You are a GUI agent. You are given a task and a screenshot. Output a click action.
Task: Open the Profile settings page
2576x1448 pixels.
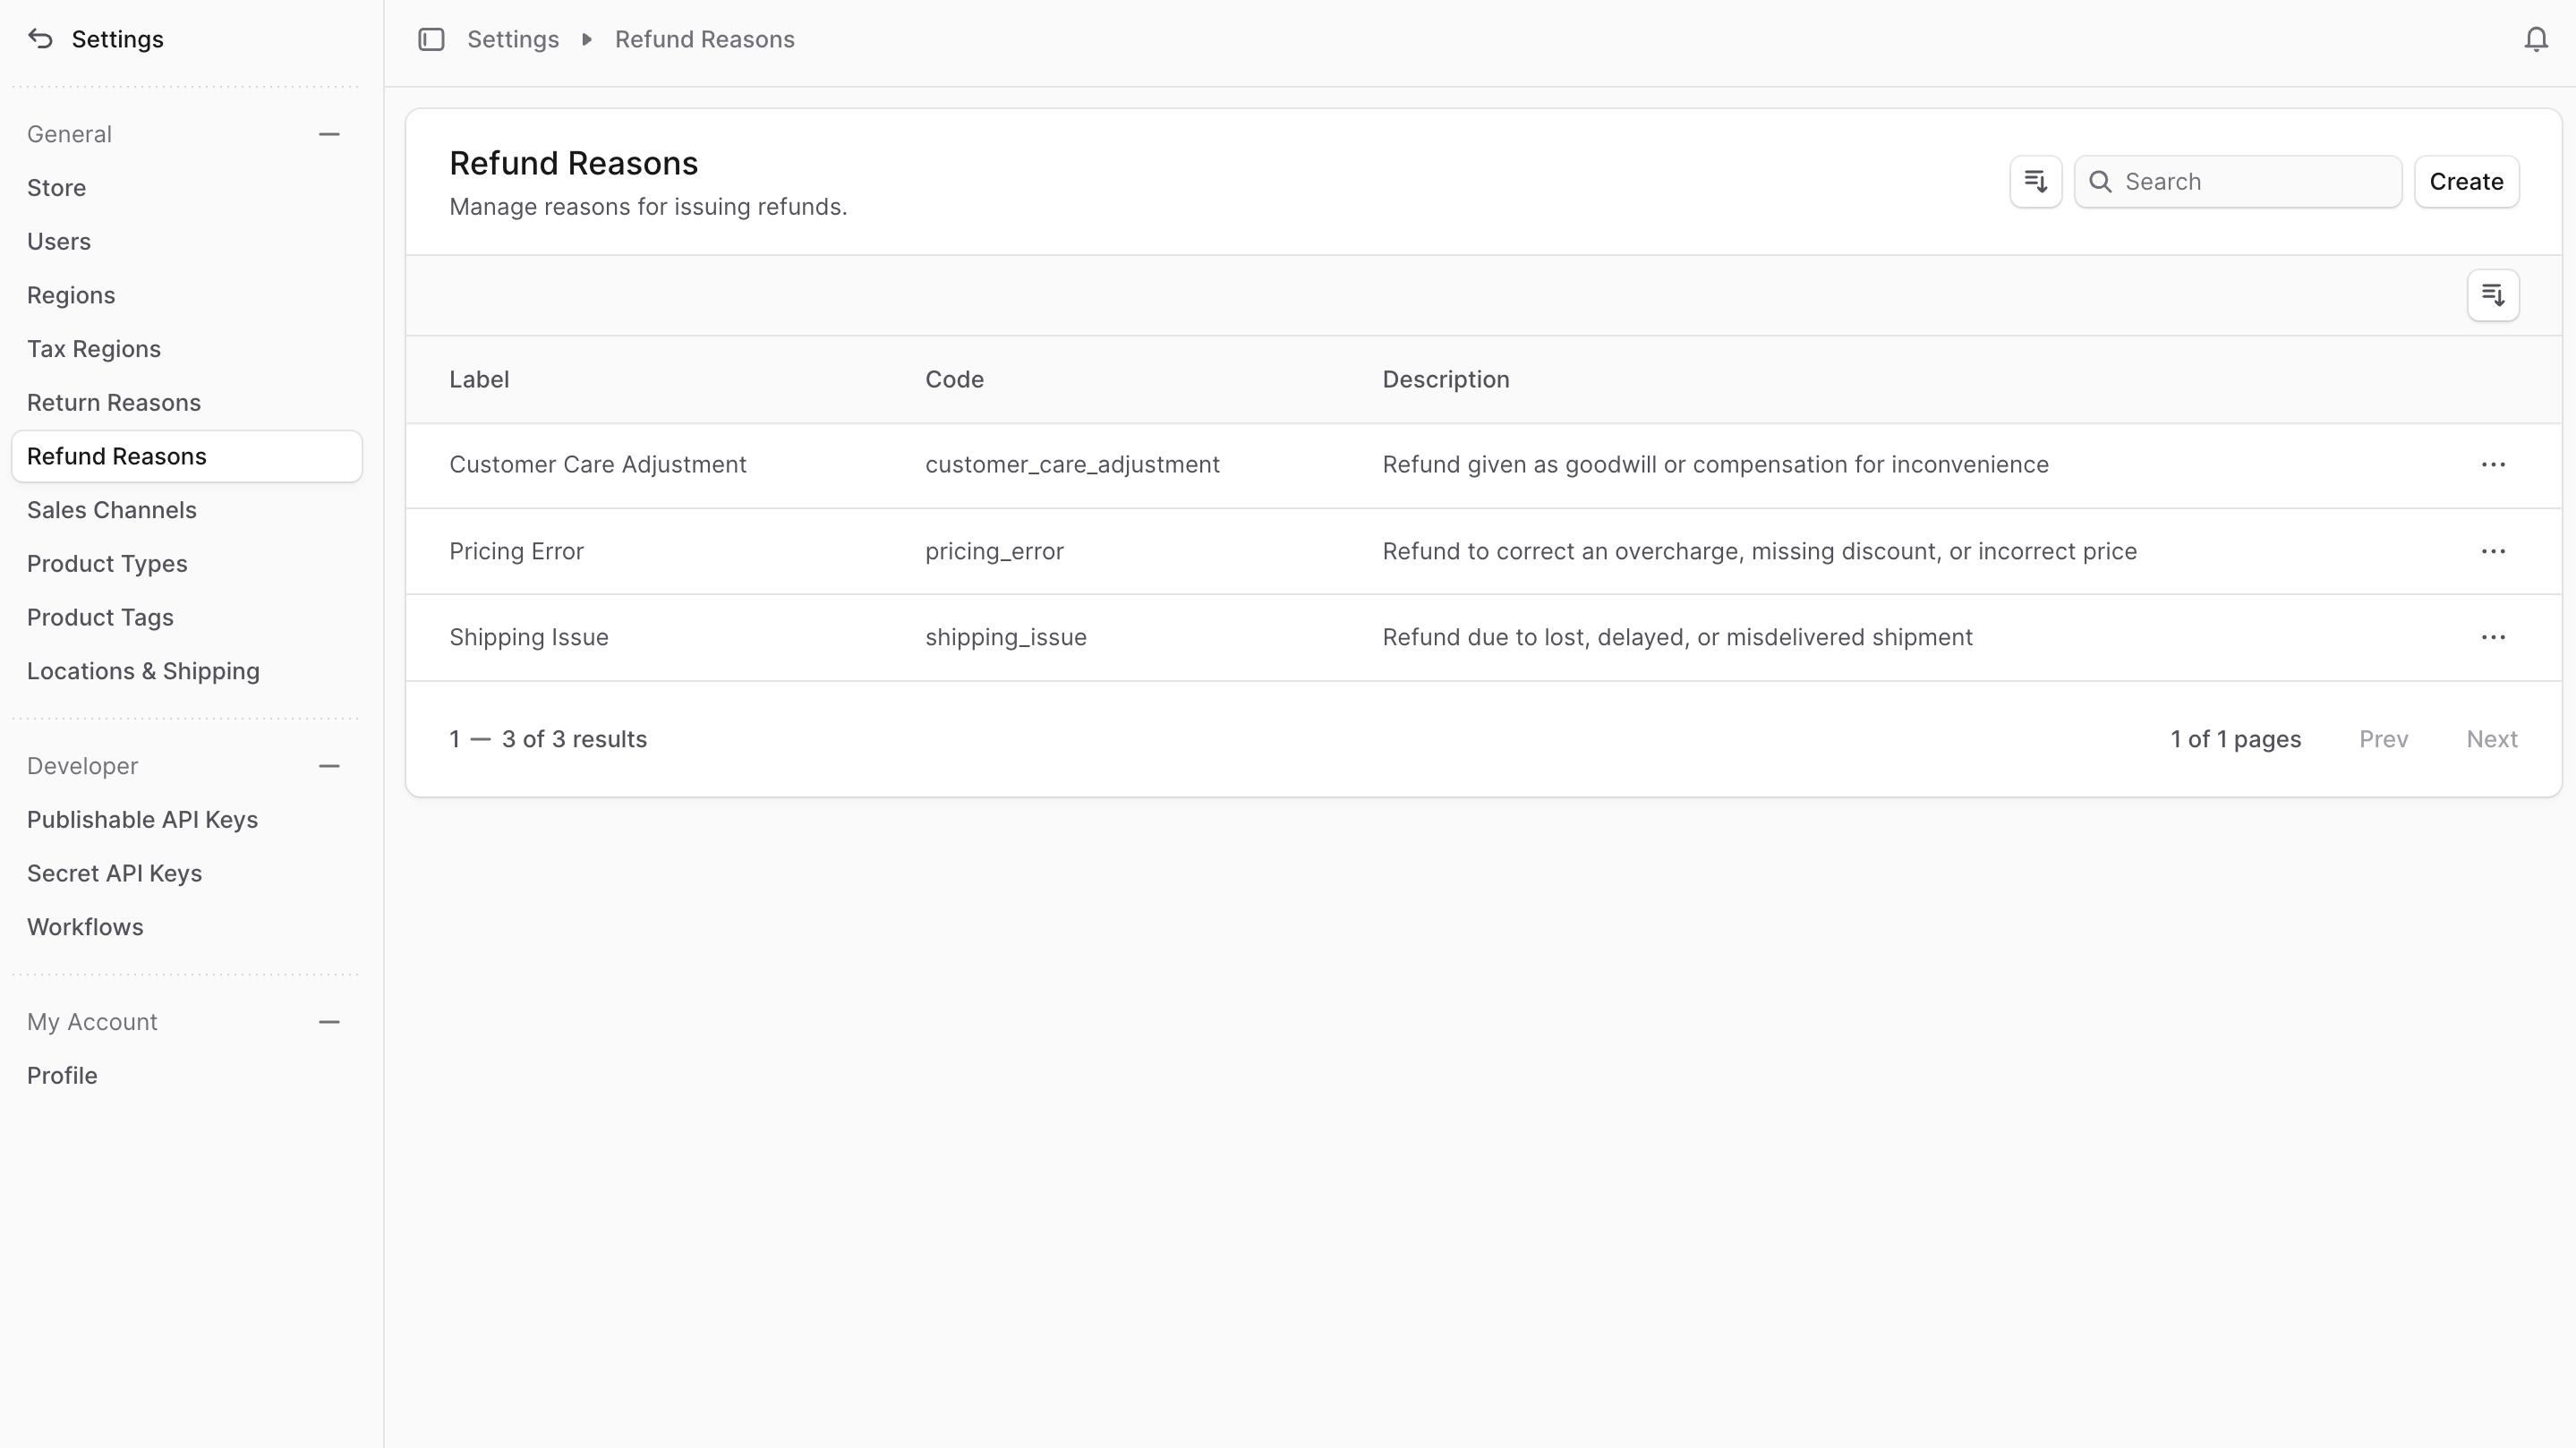pyautogui.click(x=61, y=1075)
